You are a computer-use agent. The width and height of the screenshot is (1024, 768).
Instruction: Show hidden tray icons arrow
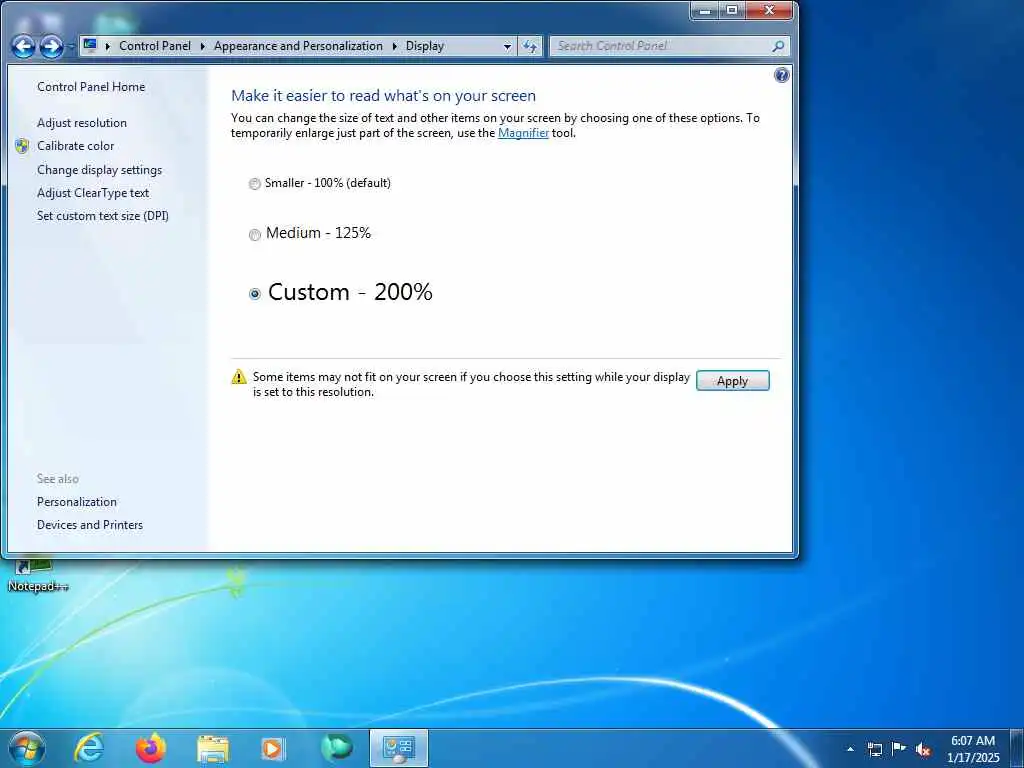click(850, 749)
